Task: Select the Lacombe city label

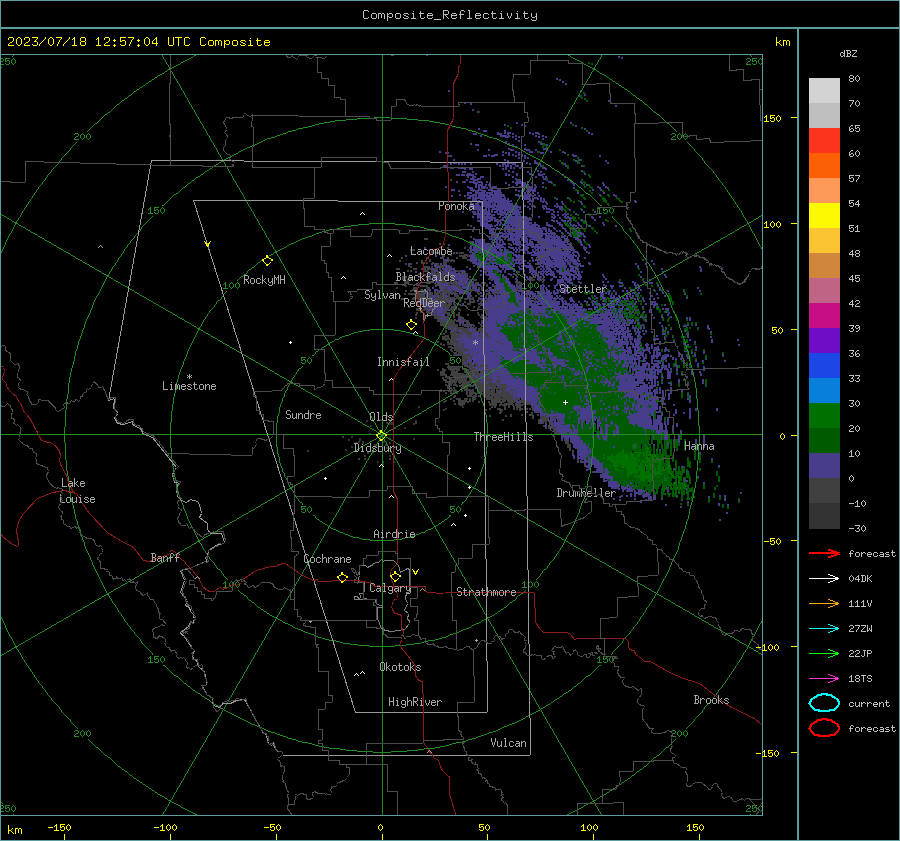Action: [431, 251]
